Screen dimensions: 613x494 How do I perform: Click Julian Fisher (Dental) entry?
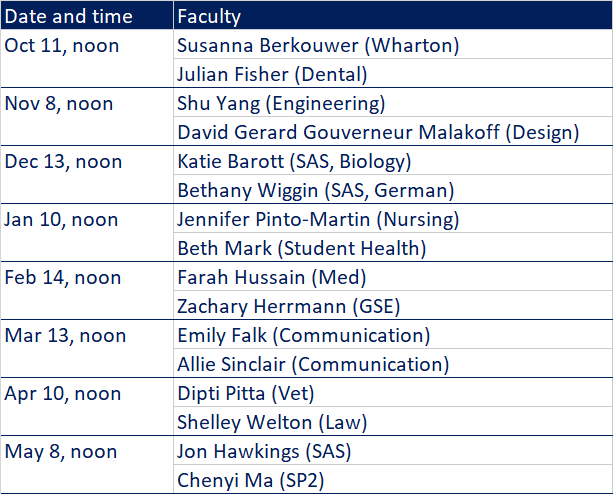[x=393, y=73]
